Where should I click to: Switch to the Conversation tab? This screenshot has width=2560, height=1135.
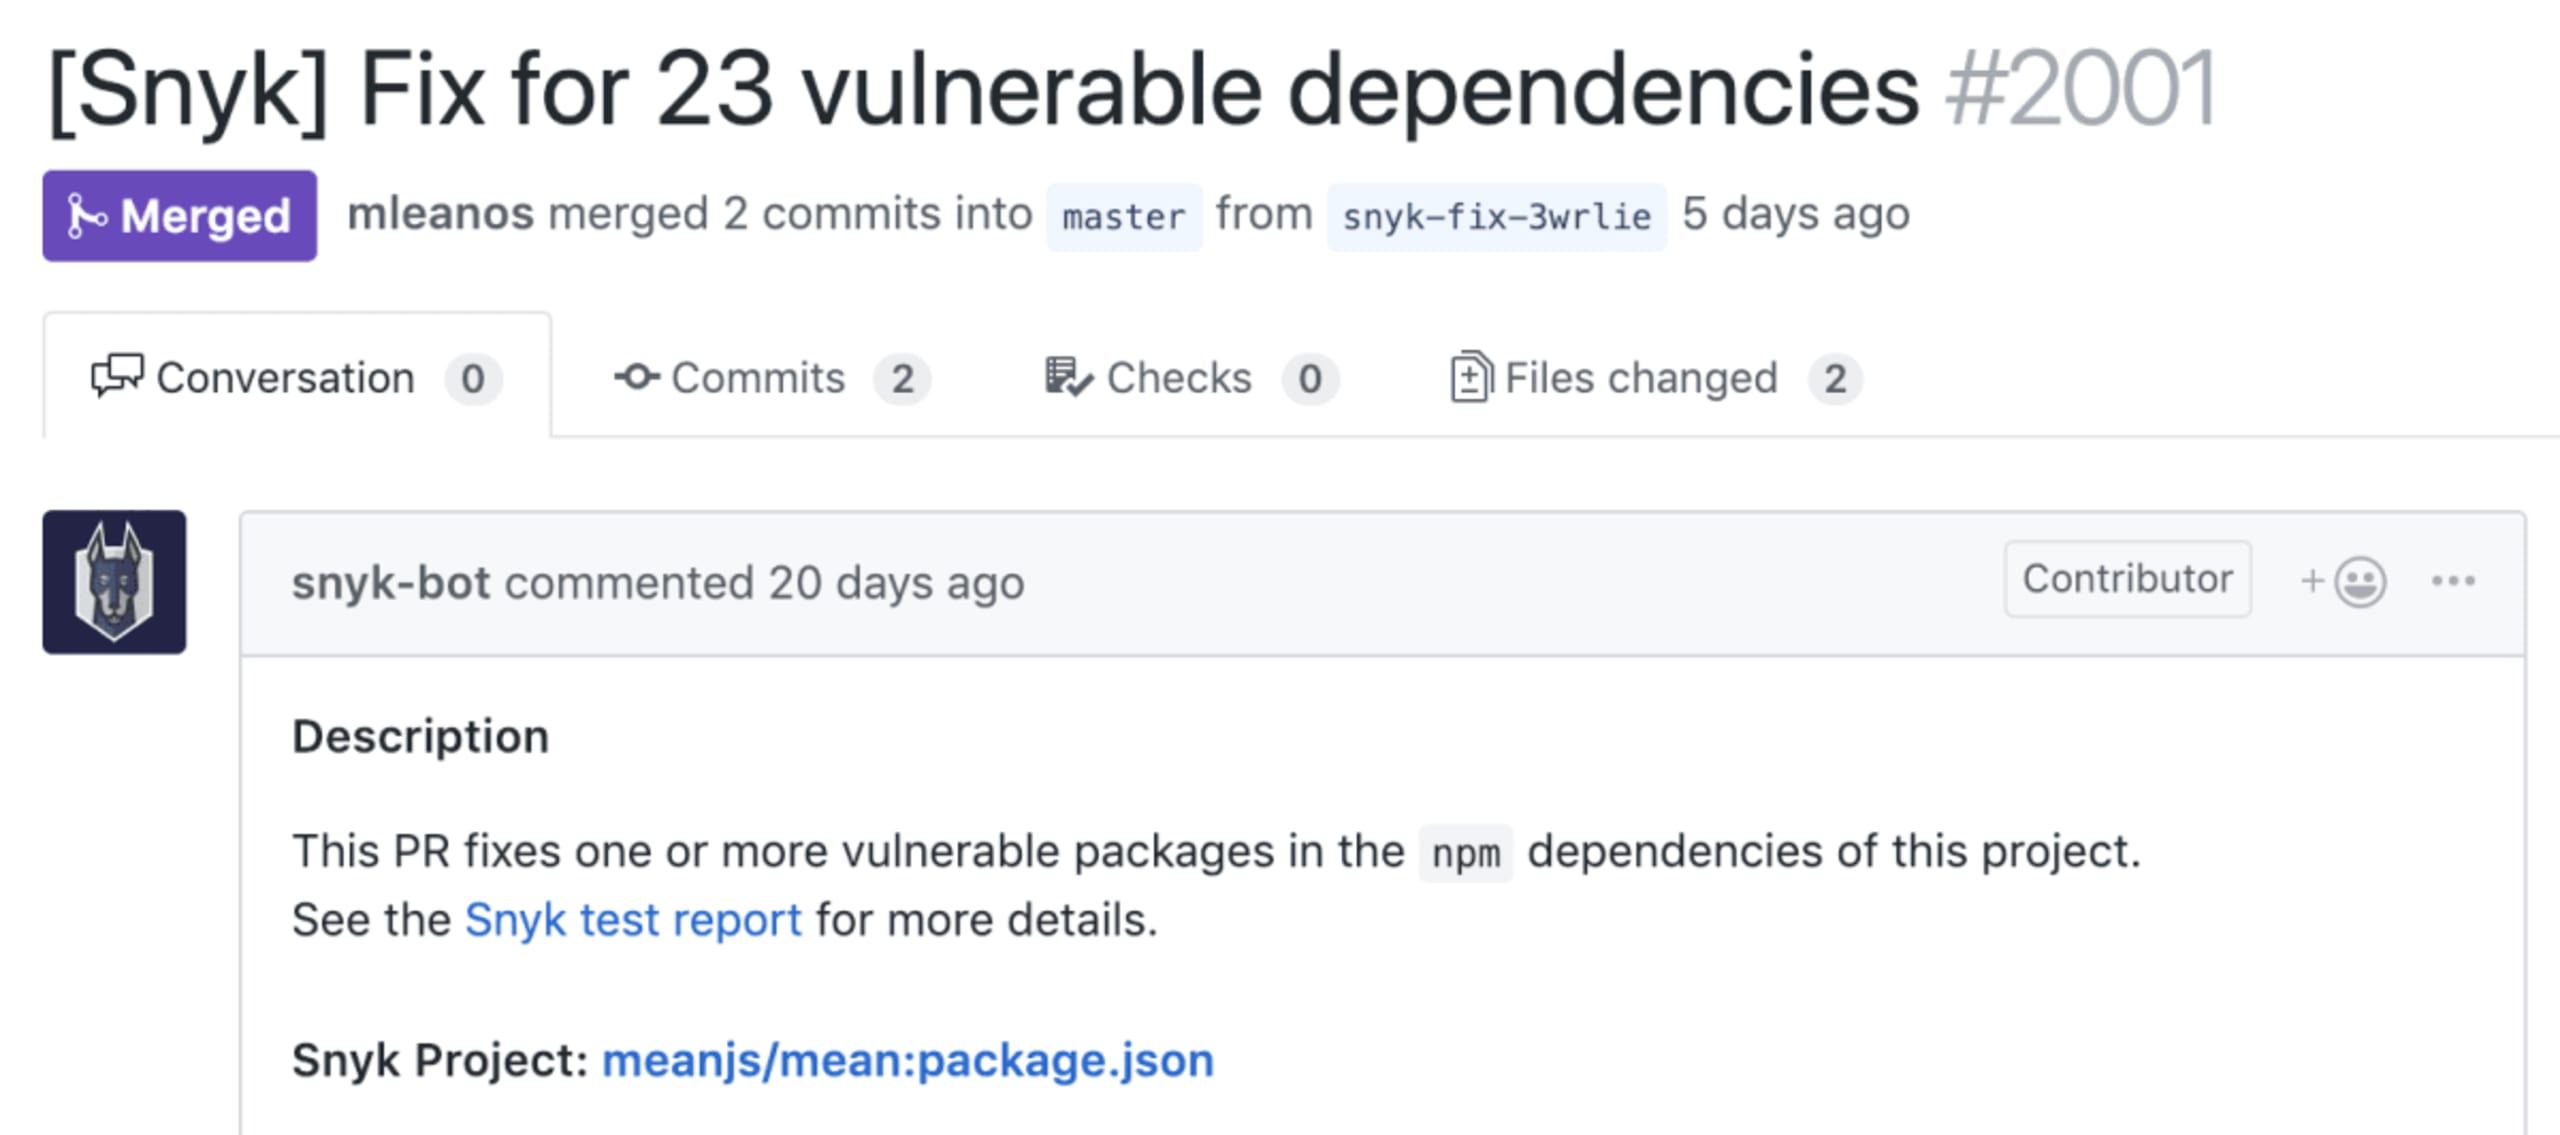285,378
